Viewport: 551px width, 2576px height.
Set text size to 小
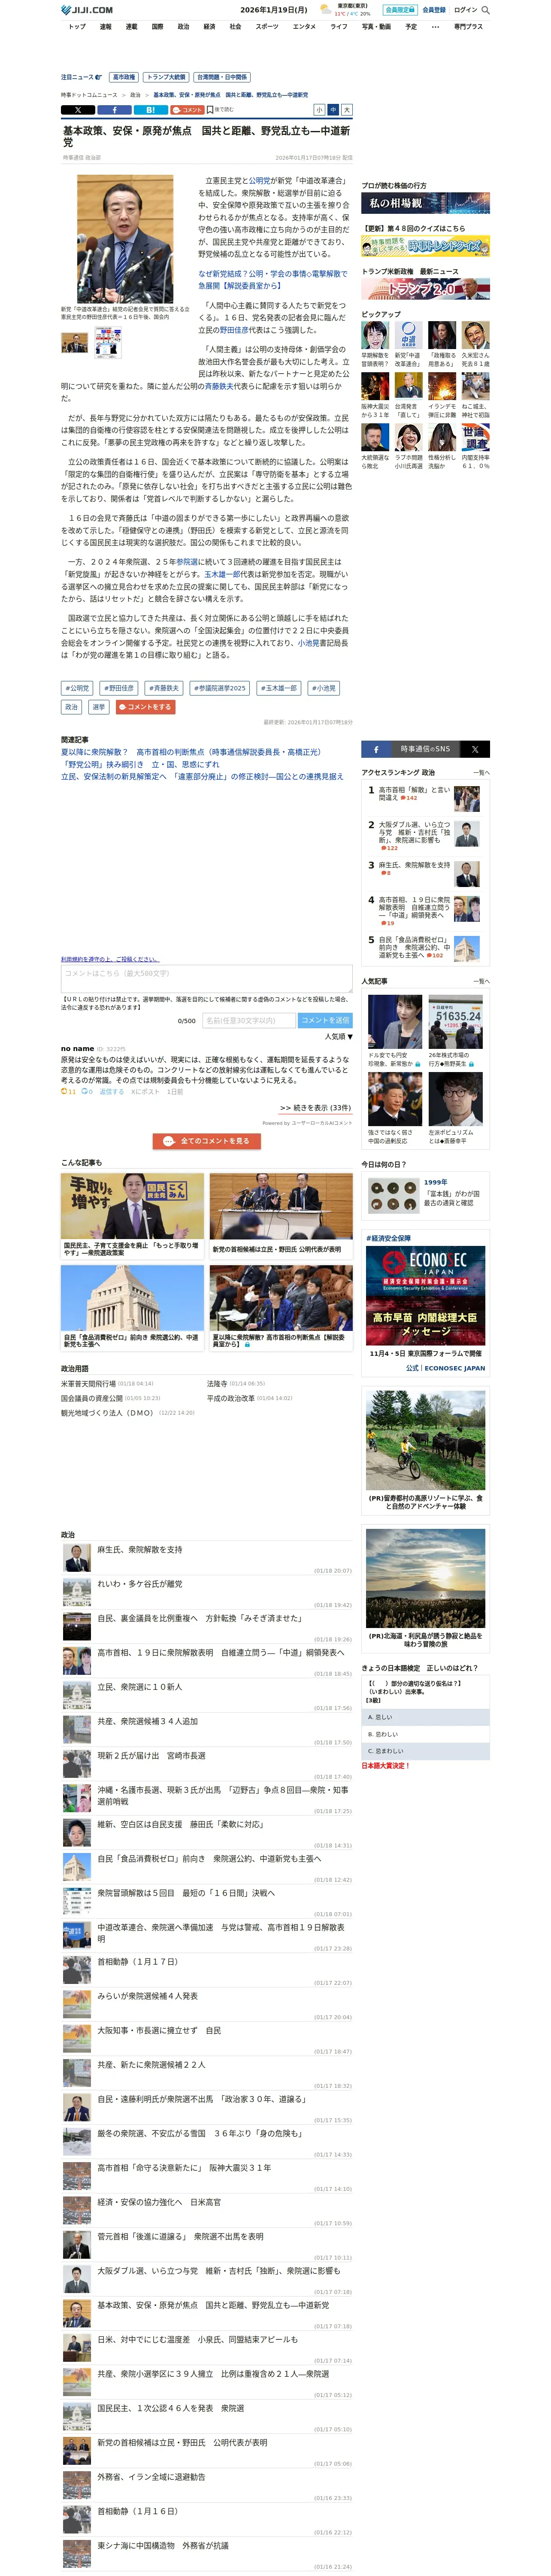coord(320,110)
